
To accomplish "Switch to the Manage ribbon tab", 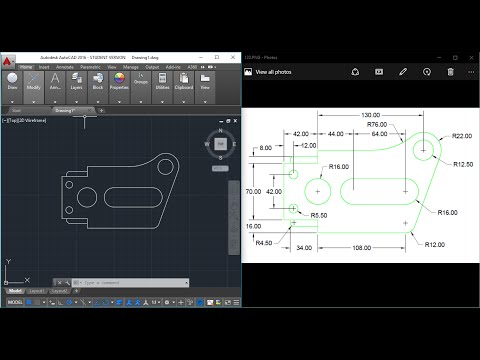I will 131,67.
